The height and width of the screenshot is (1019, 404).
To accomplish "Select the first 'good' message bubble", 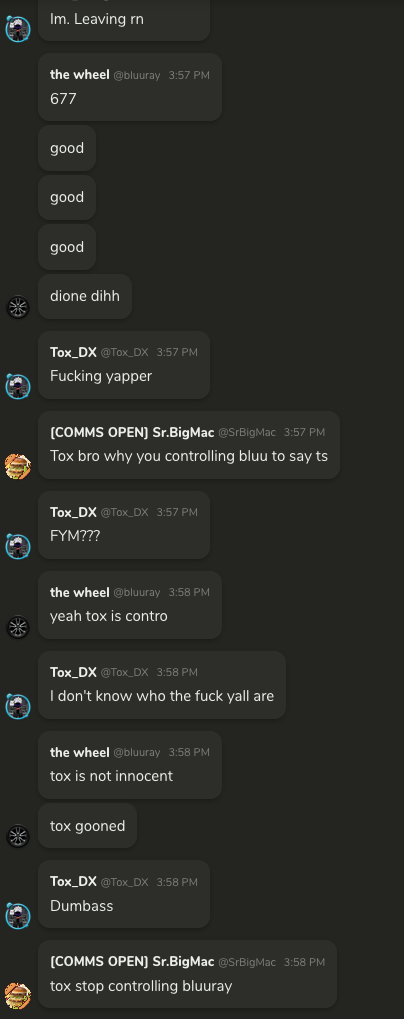I will pos(67,148).
